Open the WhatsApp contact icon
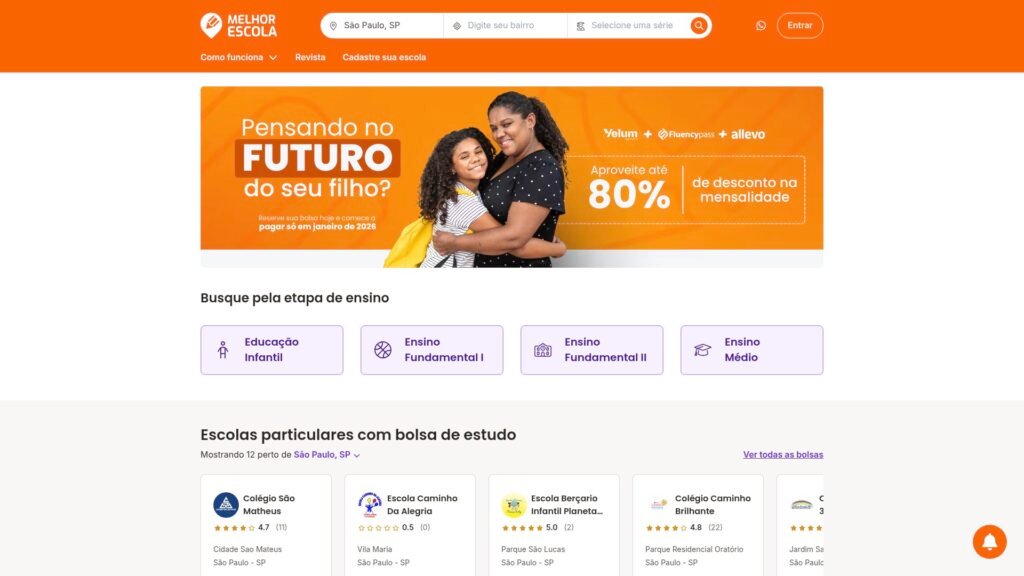The image size is (1024, 576). 761,25
